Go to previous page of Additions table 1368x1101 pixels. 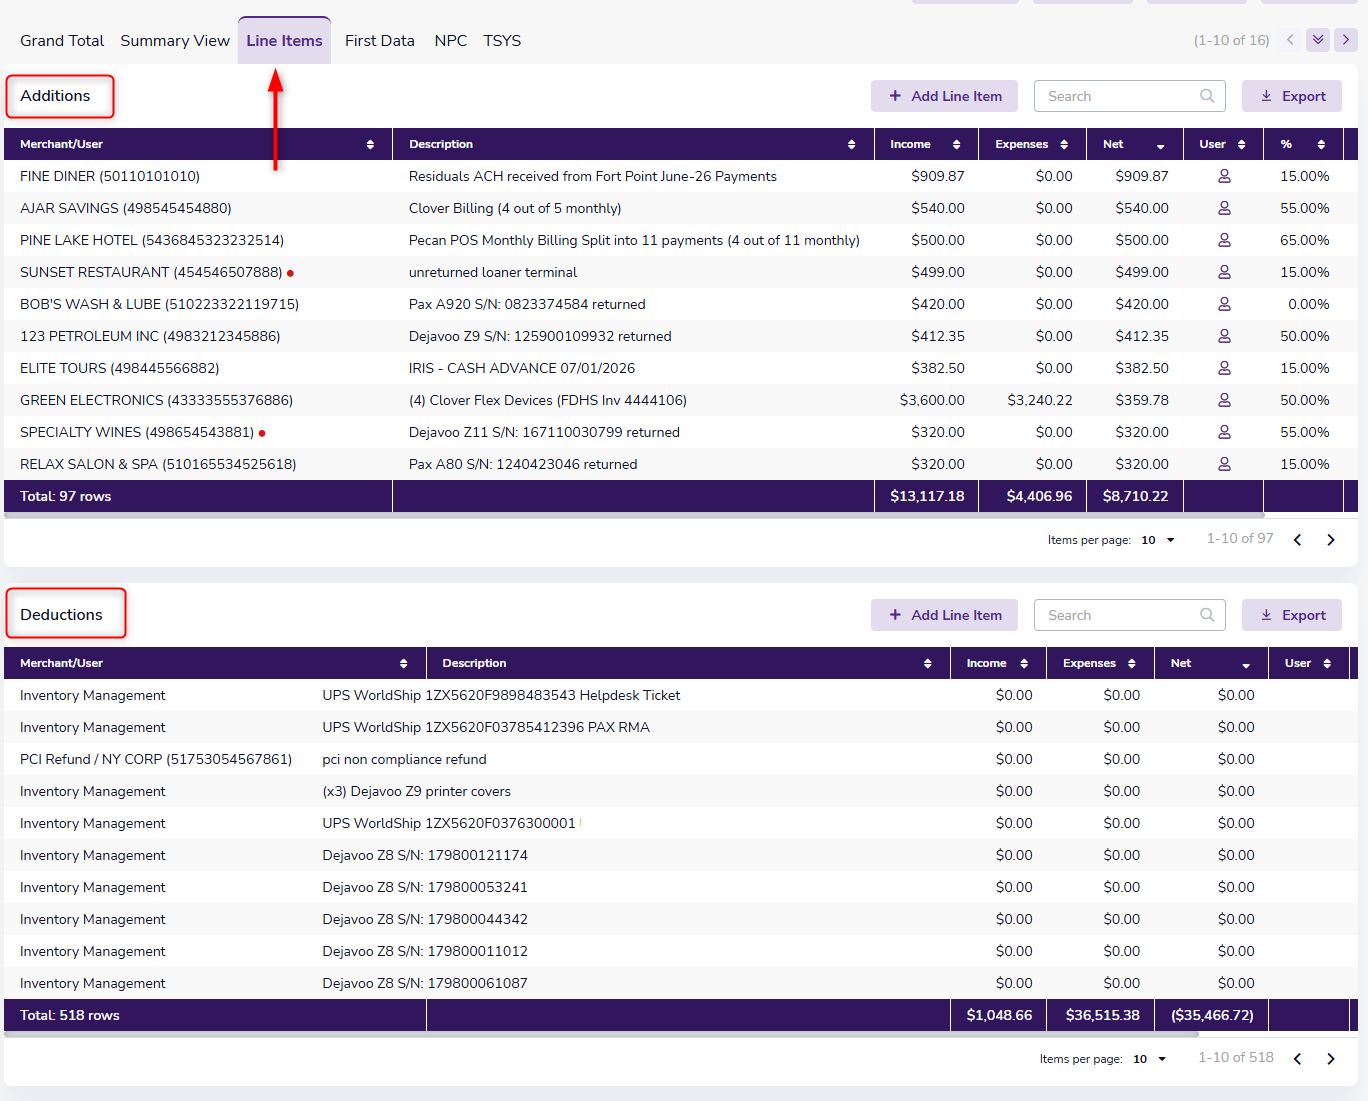click(x=1298, y=540)
